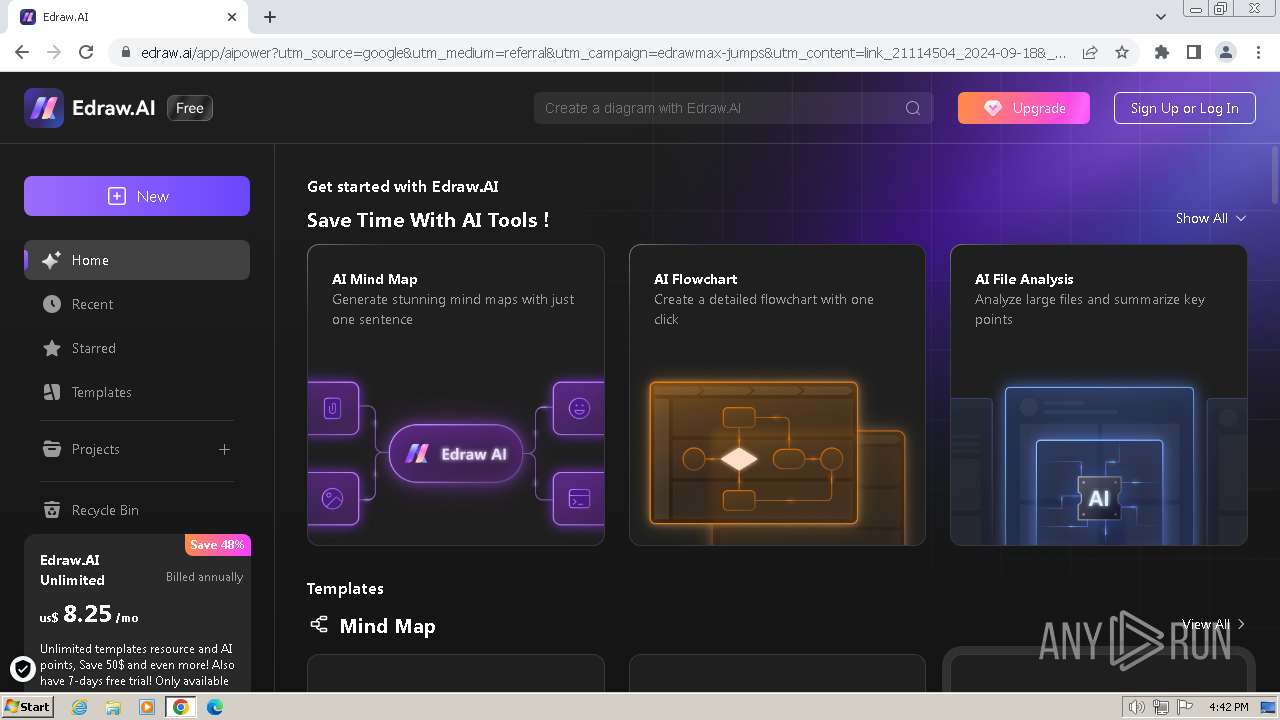Click the search magnifier icon
The image size is (1280, 720).
(x=913, y=108)
